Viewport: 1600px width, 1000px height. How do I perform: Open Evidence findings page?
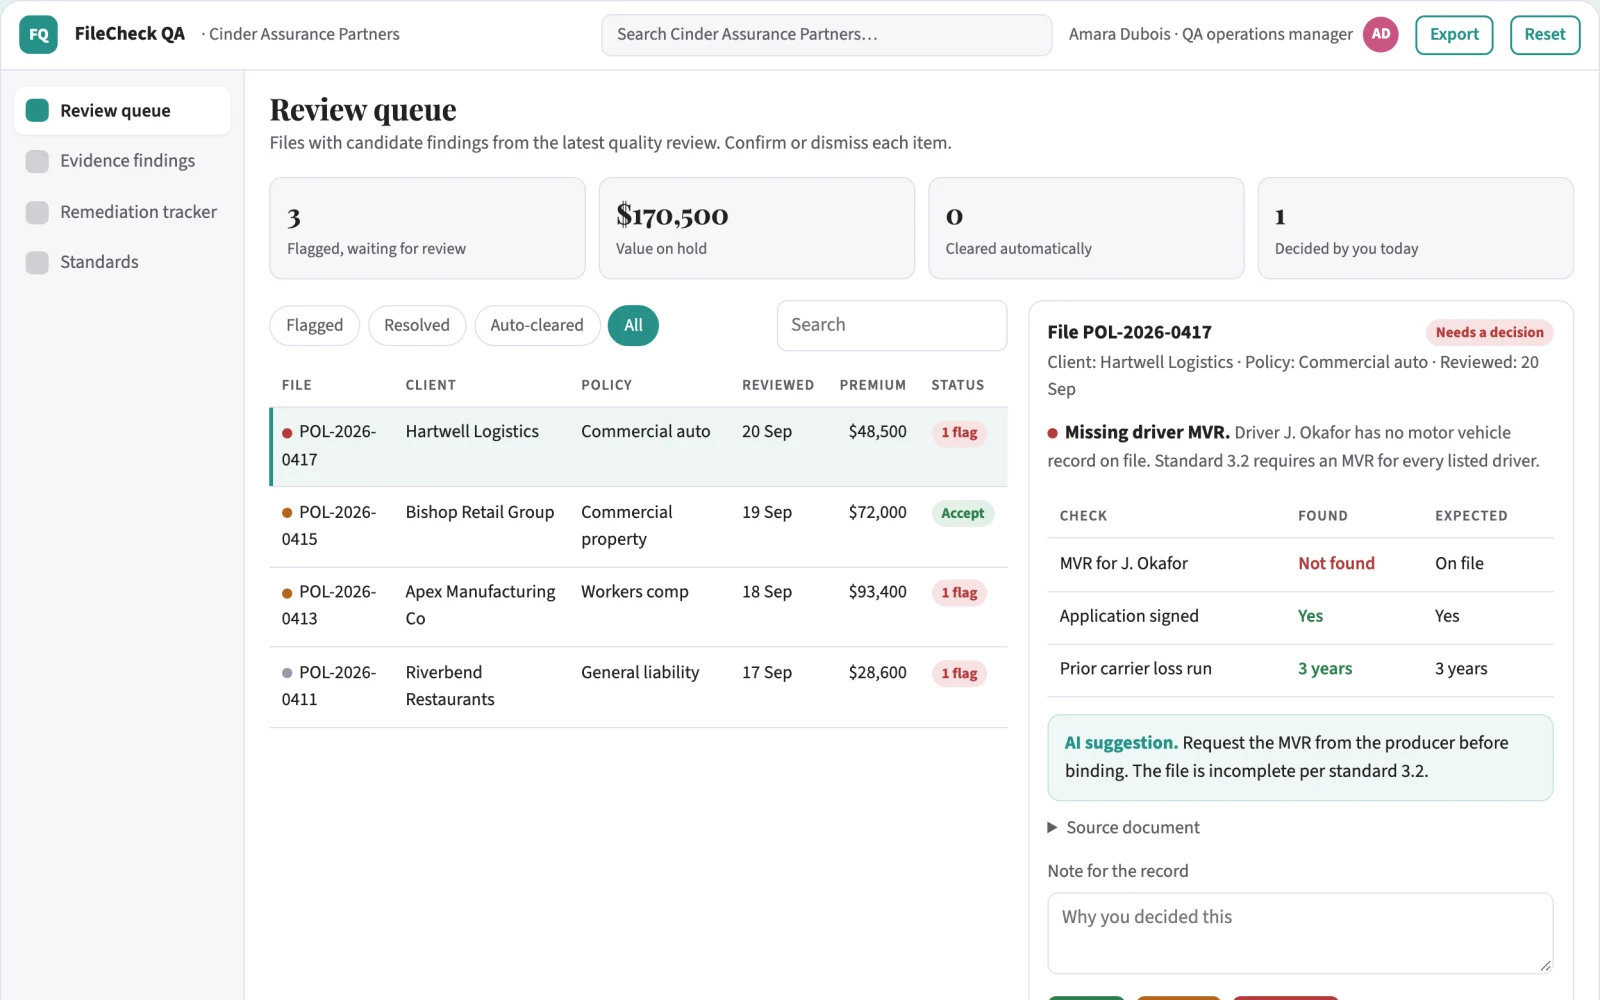pos(122,161)
